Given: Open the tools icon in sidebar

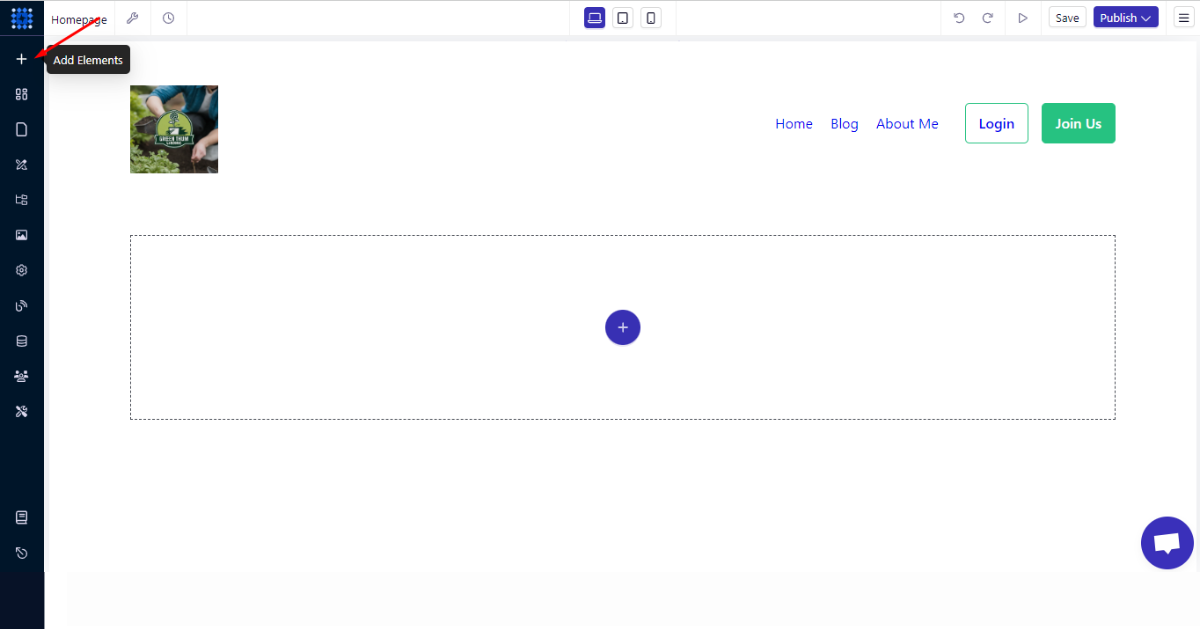Looking at the screenshot, I should pos(21,411).
